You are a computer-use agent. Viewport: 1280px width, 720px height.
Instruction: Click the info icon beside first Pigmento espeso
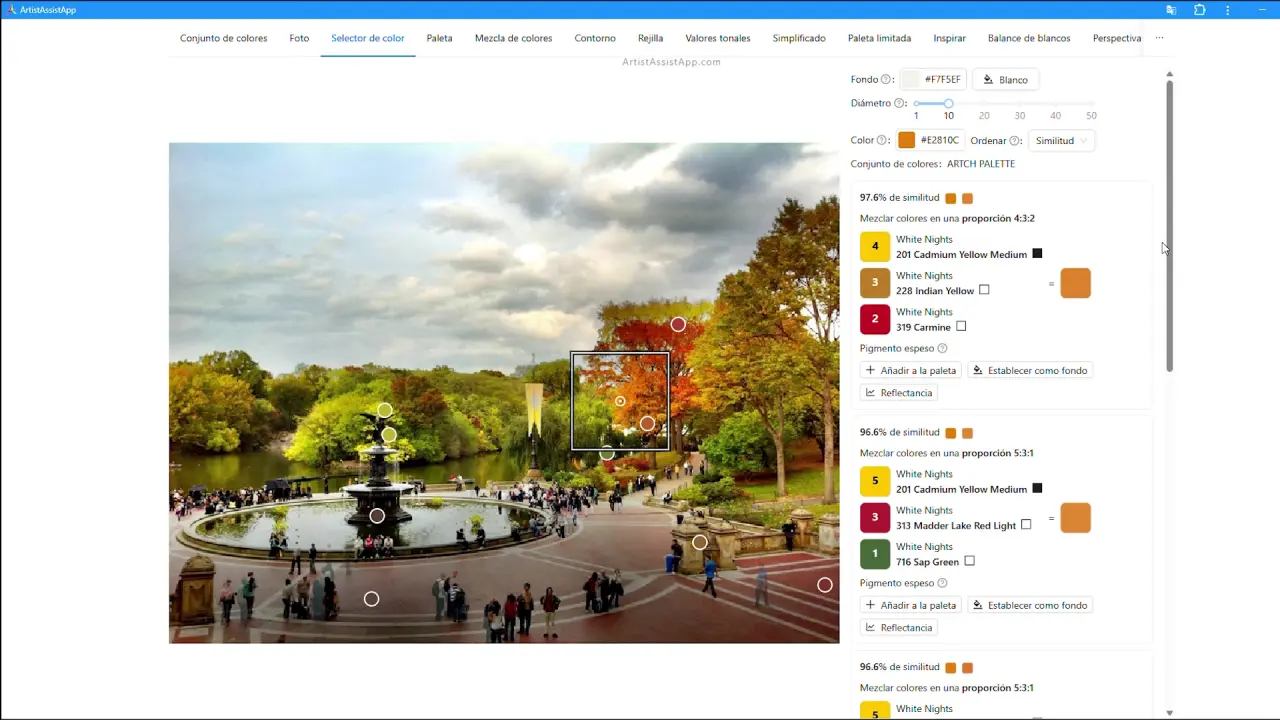click(942, 349)
